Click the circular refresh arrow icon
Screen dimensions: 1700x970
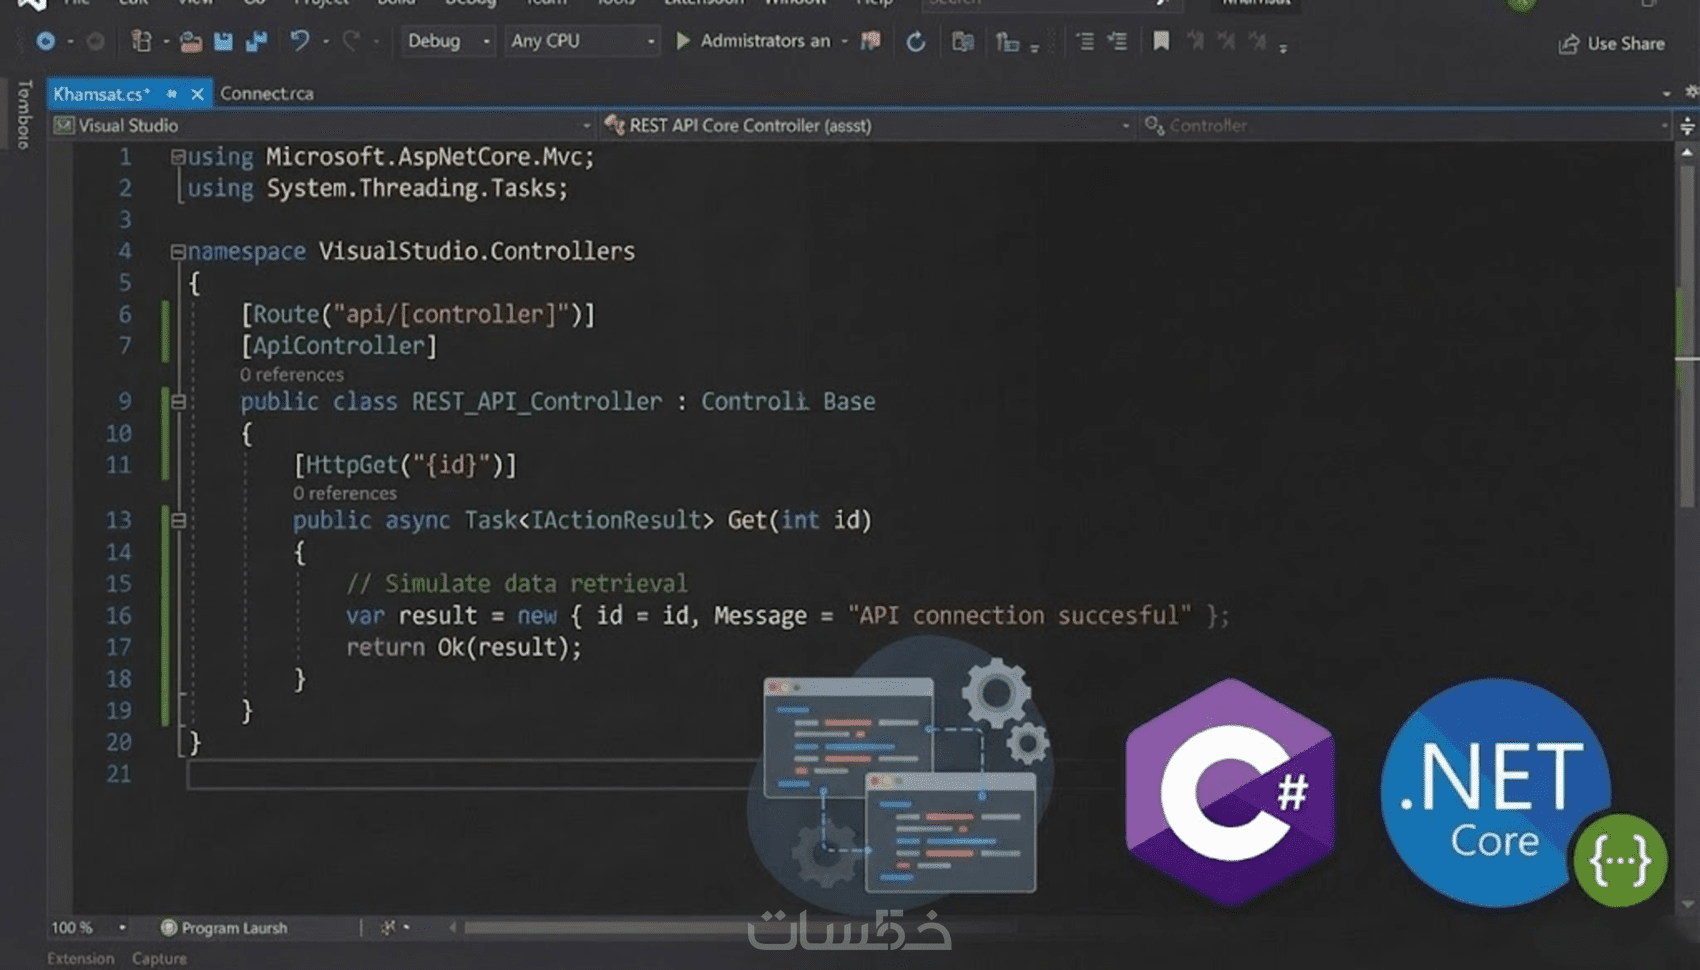click(x=915, y=42)
